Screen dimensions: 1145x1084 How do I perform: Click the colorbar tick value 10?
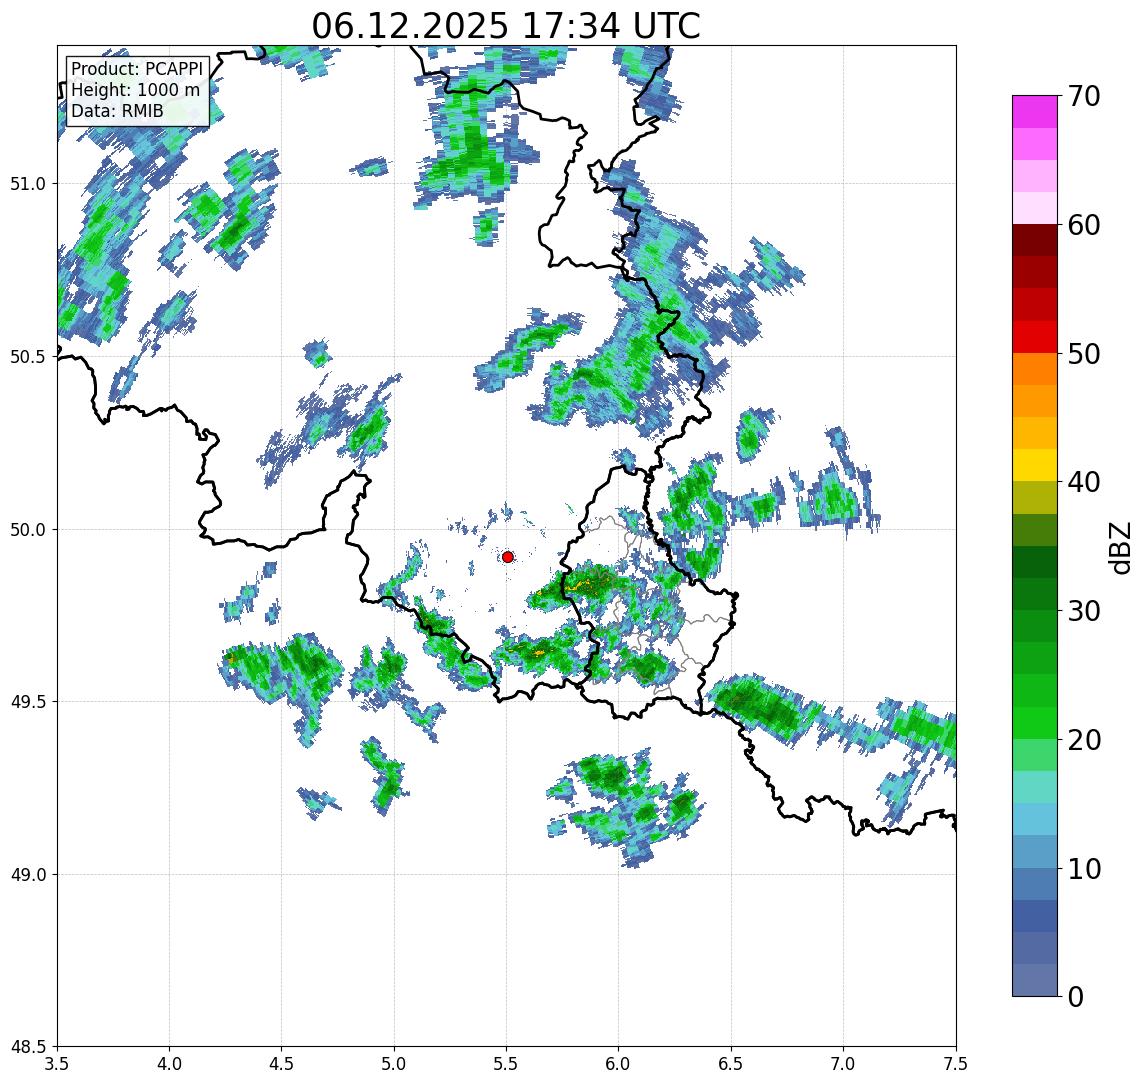tap(1084, 868)
